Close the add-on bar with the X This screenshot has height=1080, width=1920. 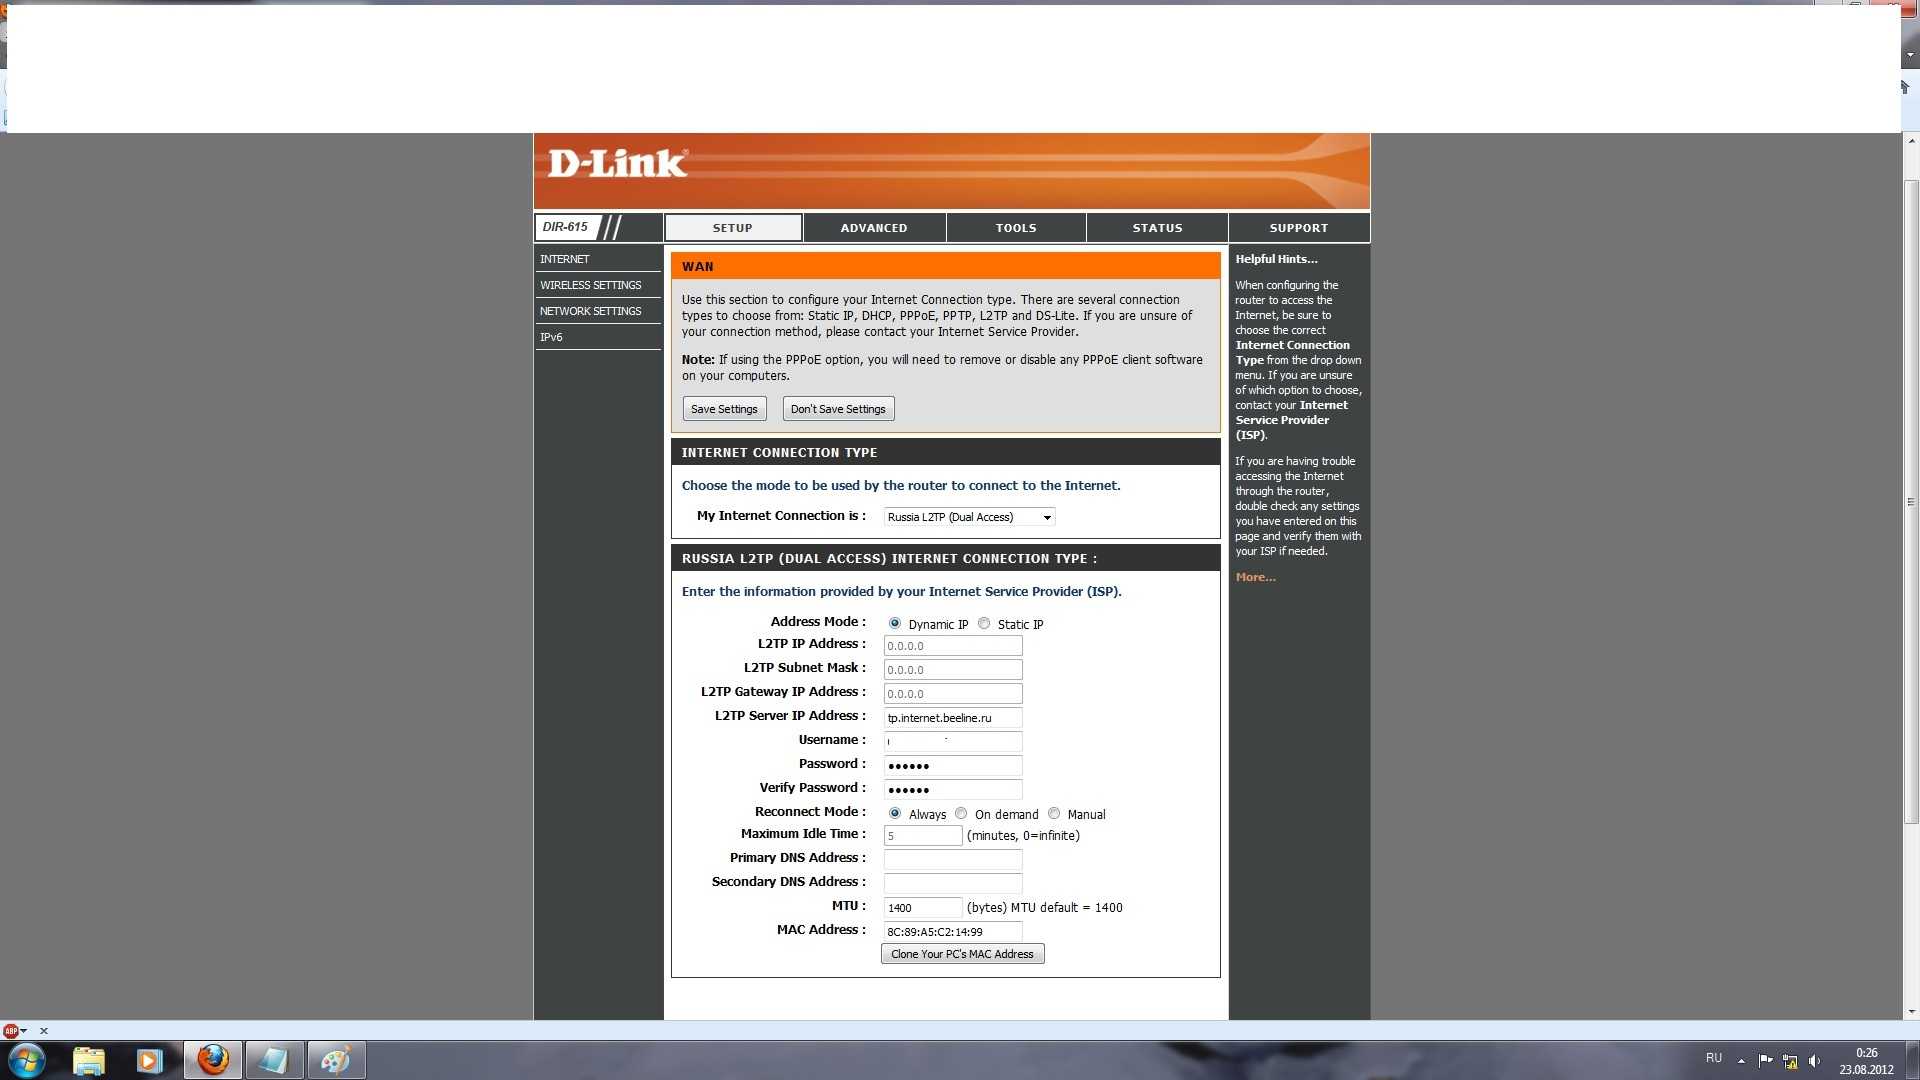coord(44,1031)
